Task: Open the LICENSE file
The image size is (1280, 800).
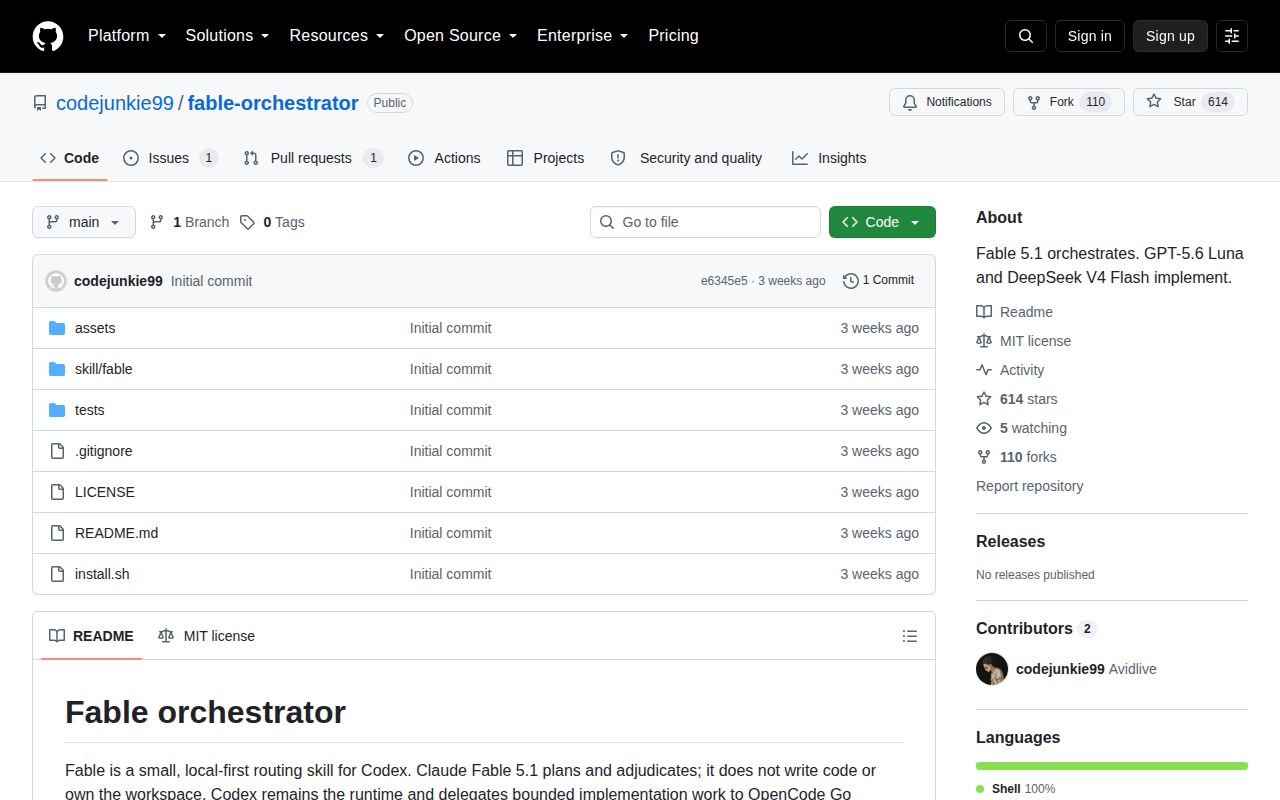Action: tap(105, 492)
